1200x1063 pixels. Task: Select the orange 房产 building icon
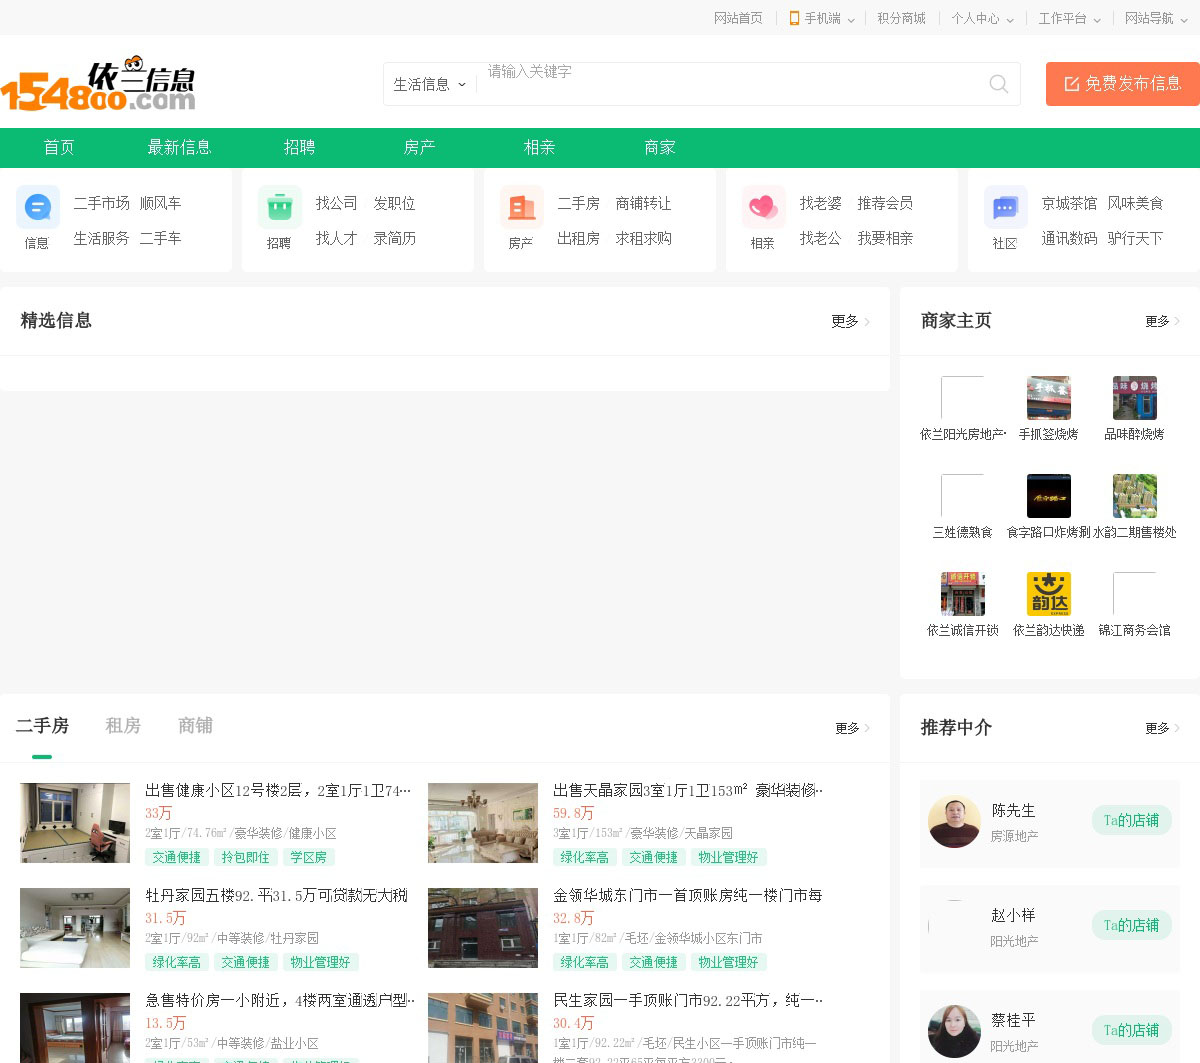coord(521,208)
